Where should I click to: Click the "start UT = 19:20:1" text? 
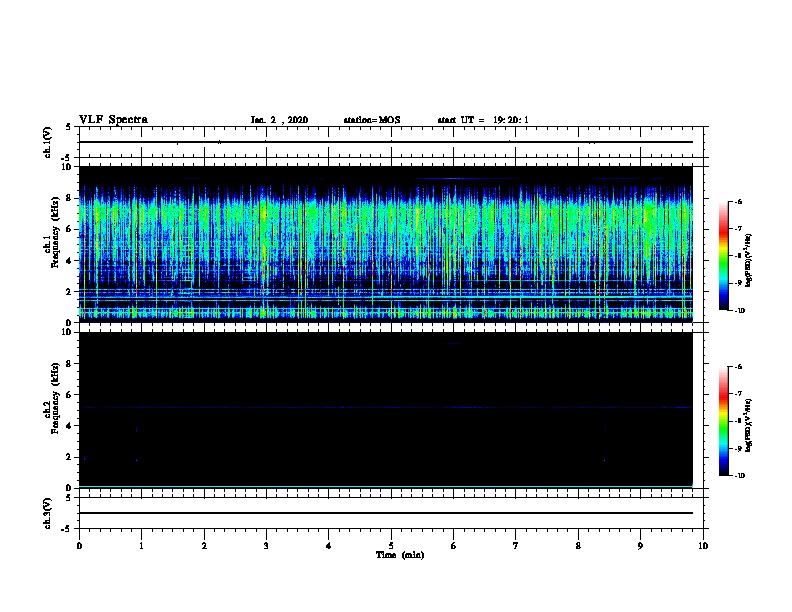click(x=483, y=120)
